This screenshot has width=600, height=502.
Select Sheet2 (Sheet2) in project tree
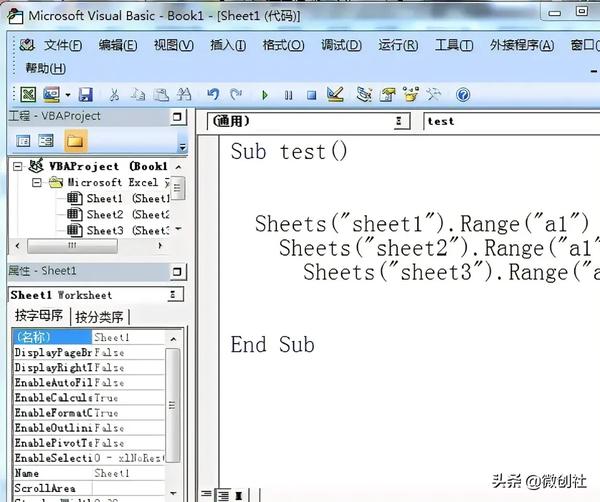118,215
